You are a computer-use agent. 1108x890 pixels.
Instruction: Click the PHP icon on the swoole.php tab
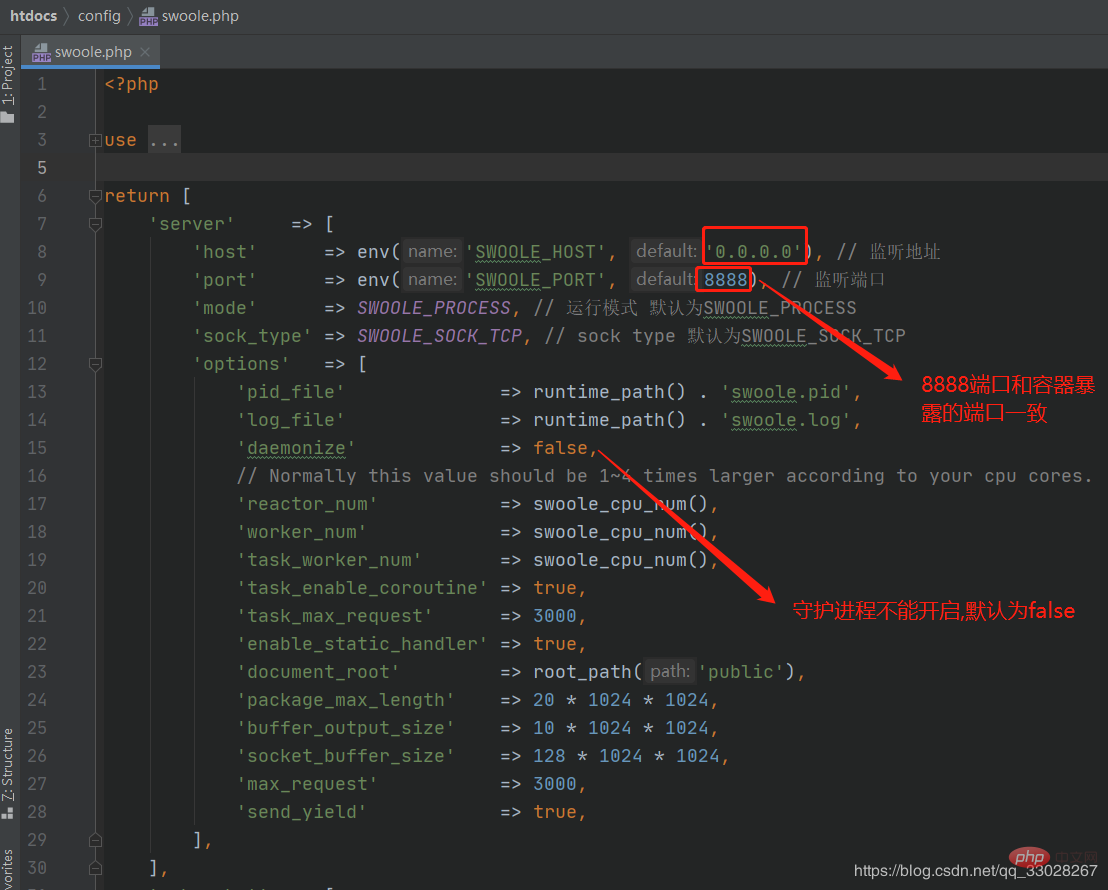click(x=41, y=53)
